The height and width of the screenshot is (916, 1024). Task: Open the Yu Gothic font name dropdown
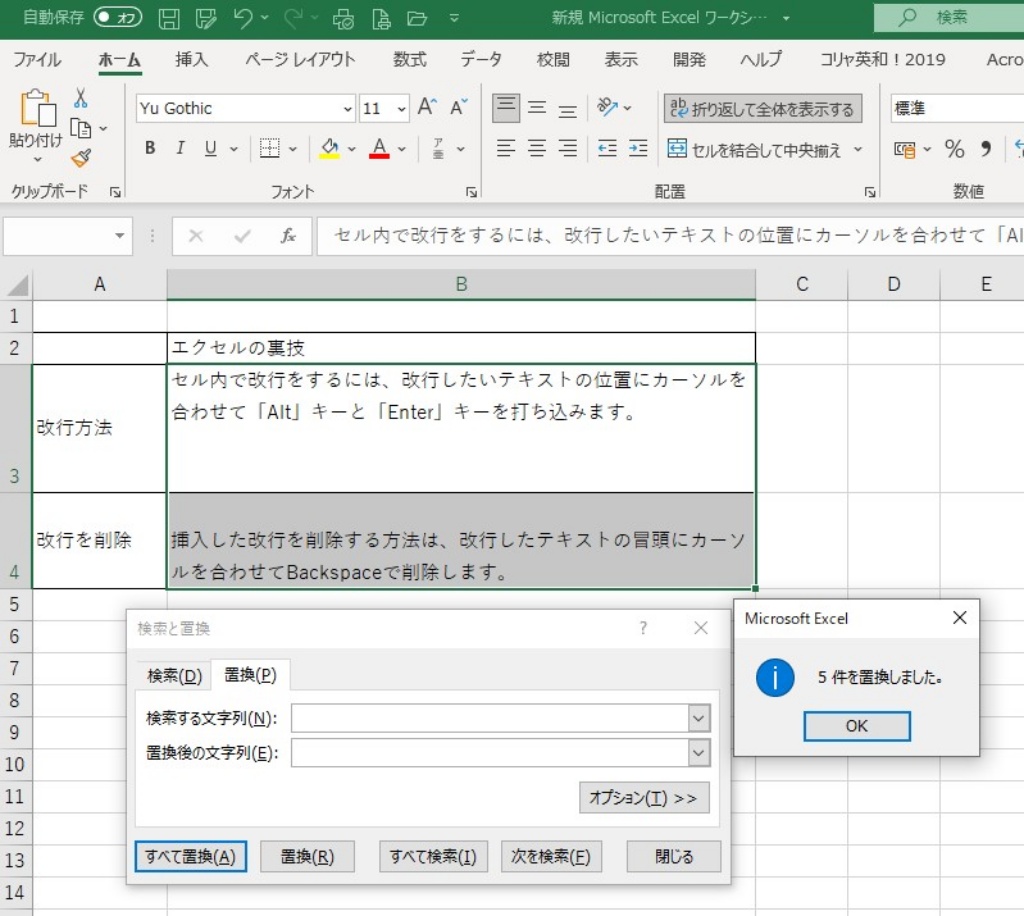347,109
